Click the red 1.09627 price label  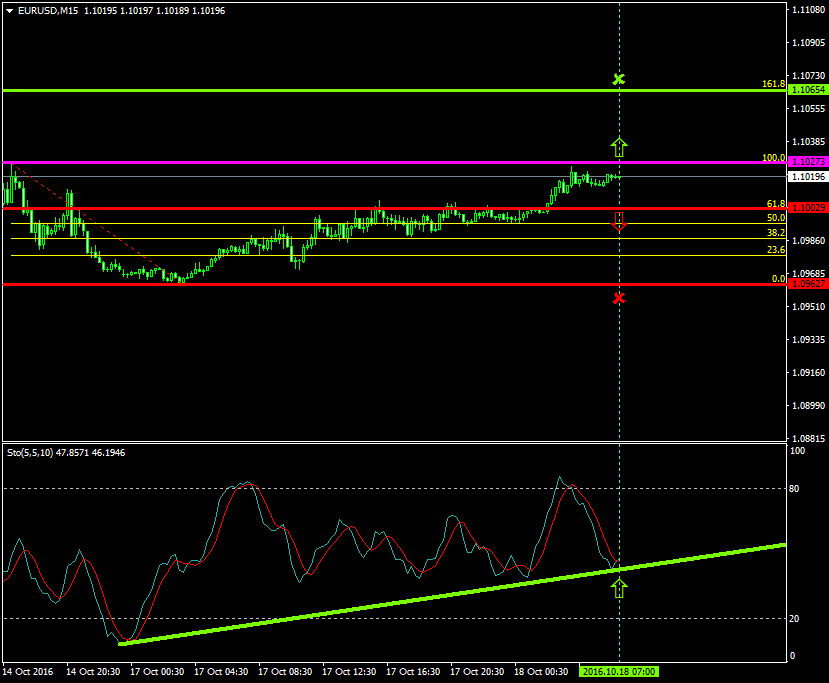807,284
